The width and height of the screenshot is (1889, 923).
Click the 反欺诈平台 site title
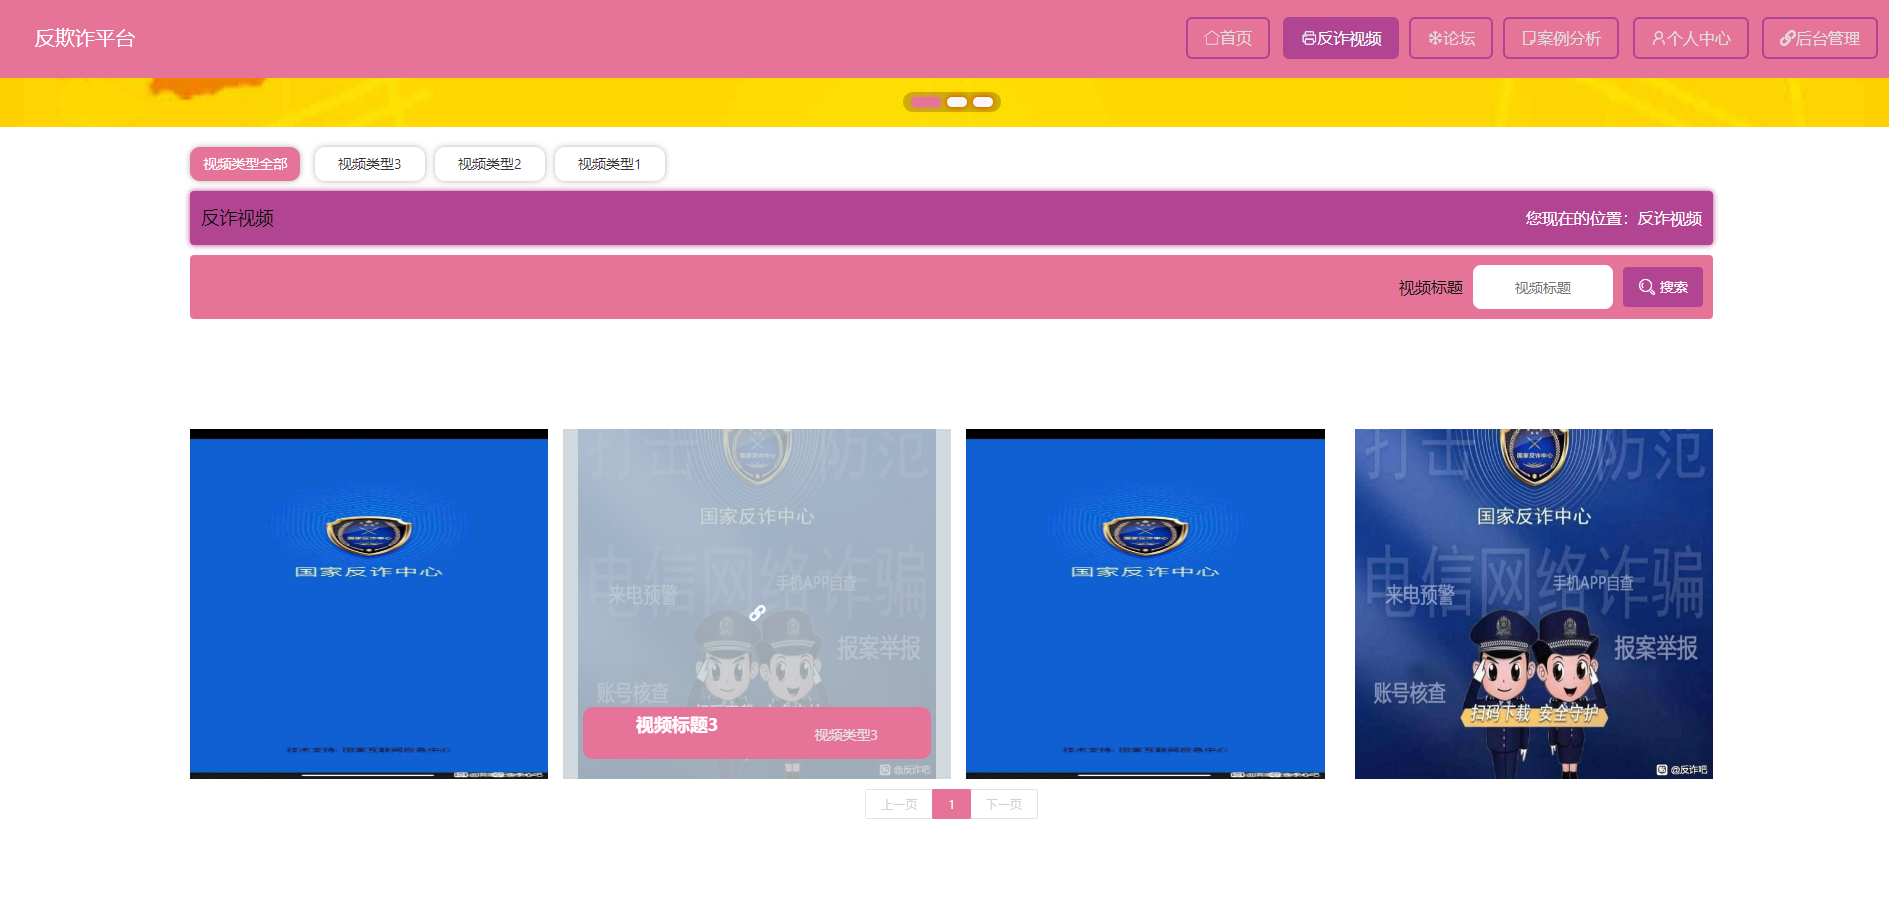click(85, 38)
